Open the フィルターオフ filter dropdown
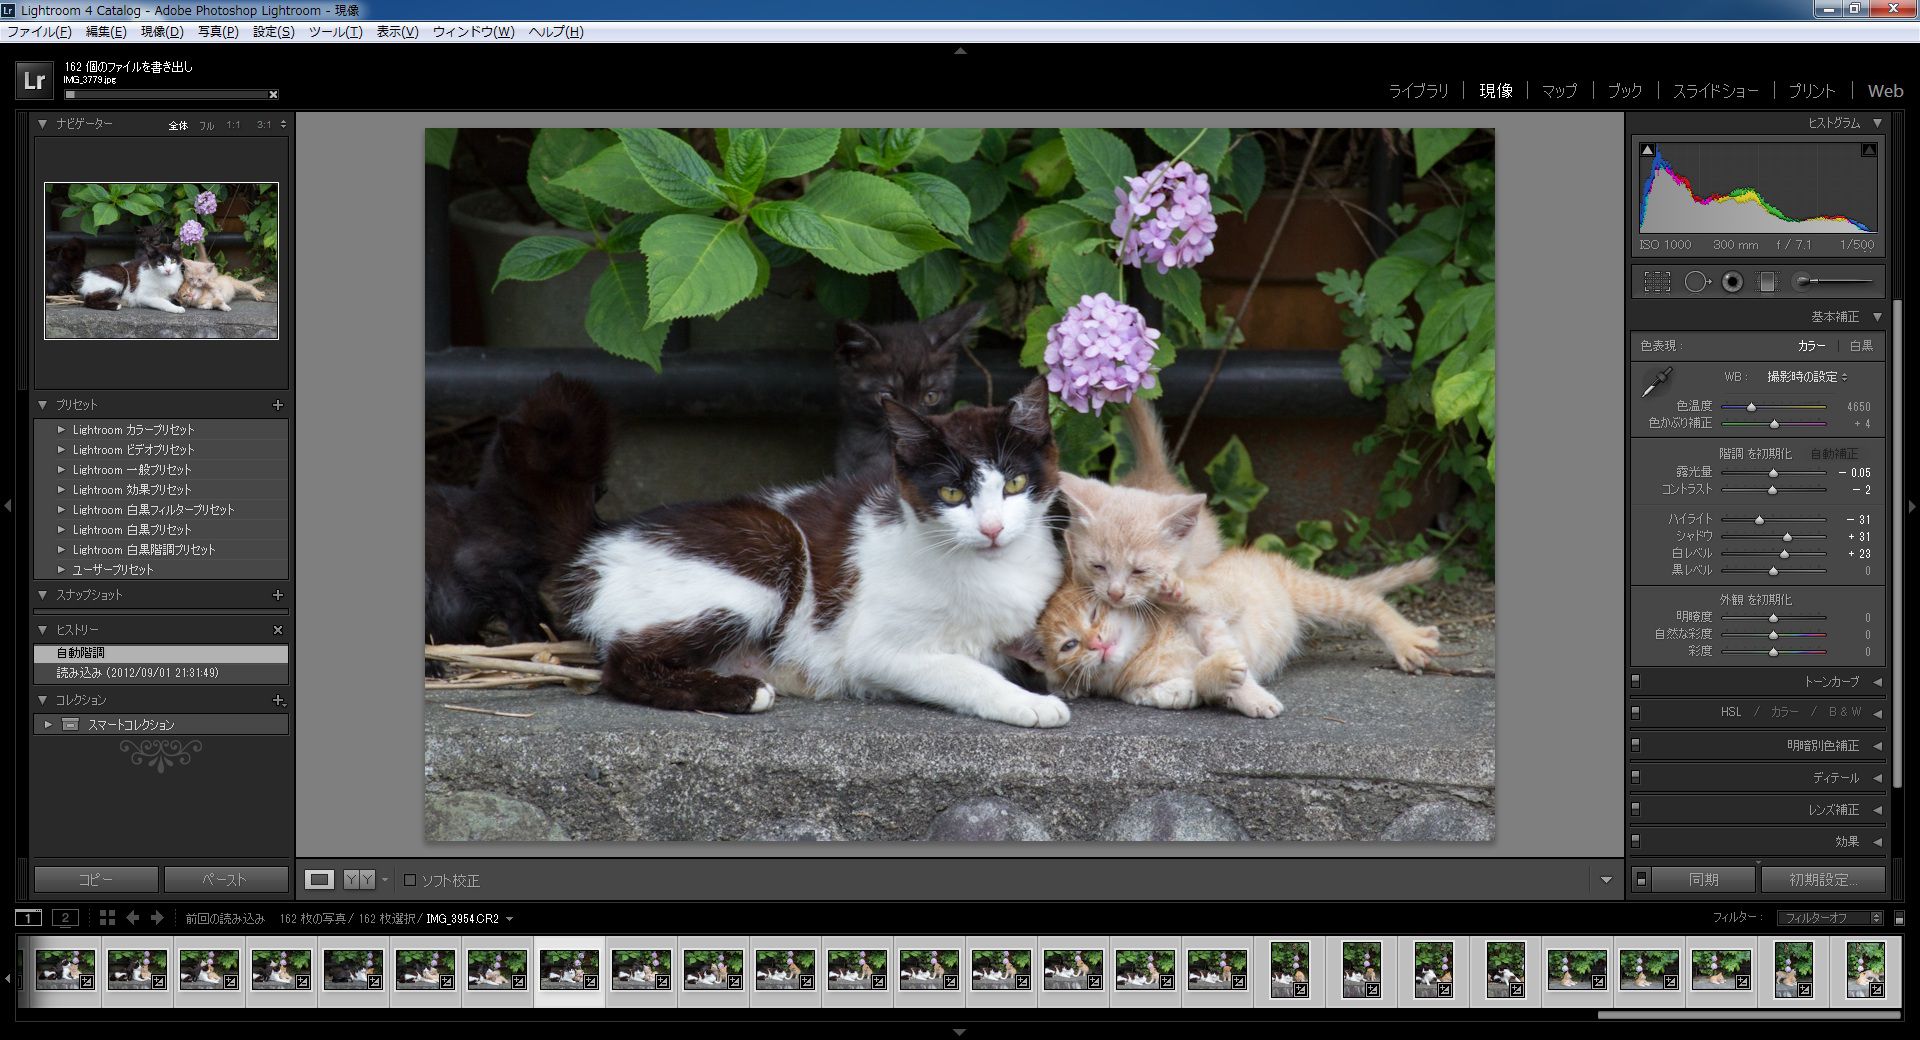 coord(1829,918)
